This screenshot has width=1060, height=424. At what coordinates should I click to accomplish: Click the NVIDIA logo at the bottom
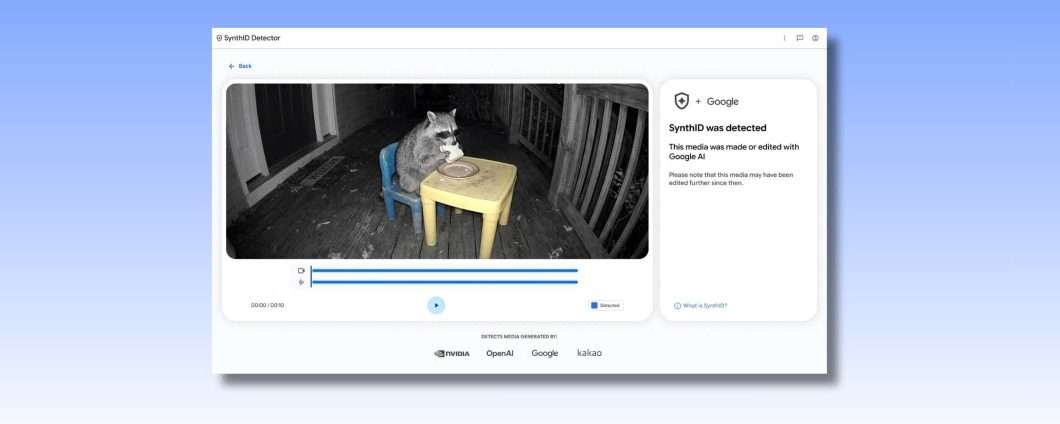(x=452, y=353)
